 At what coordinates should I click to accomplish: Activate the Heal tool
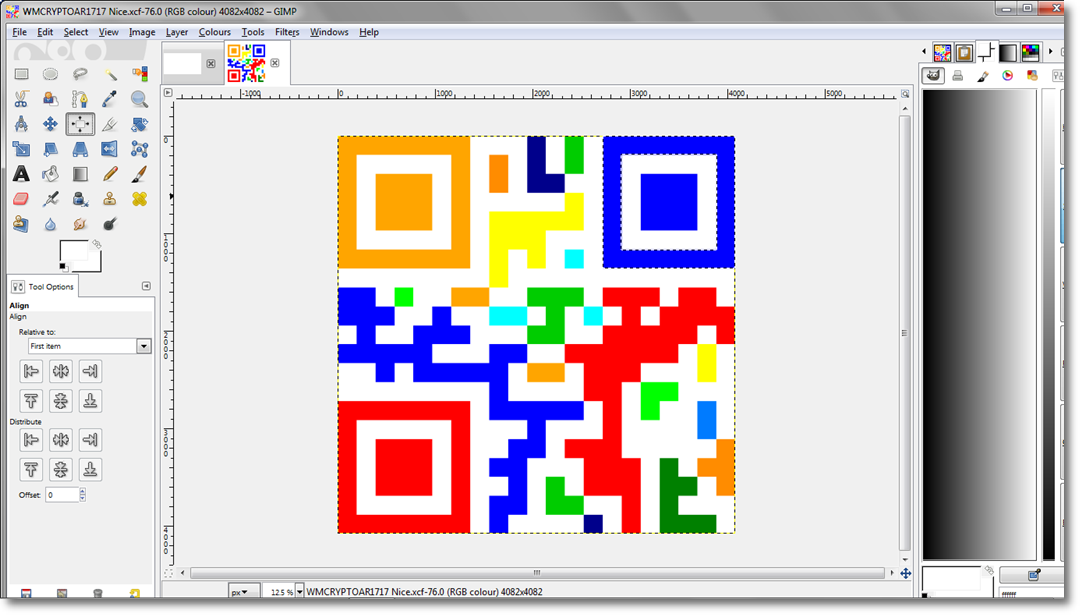pos(139,199)
